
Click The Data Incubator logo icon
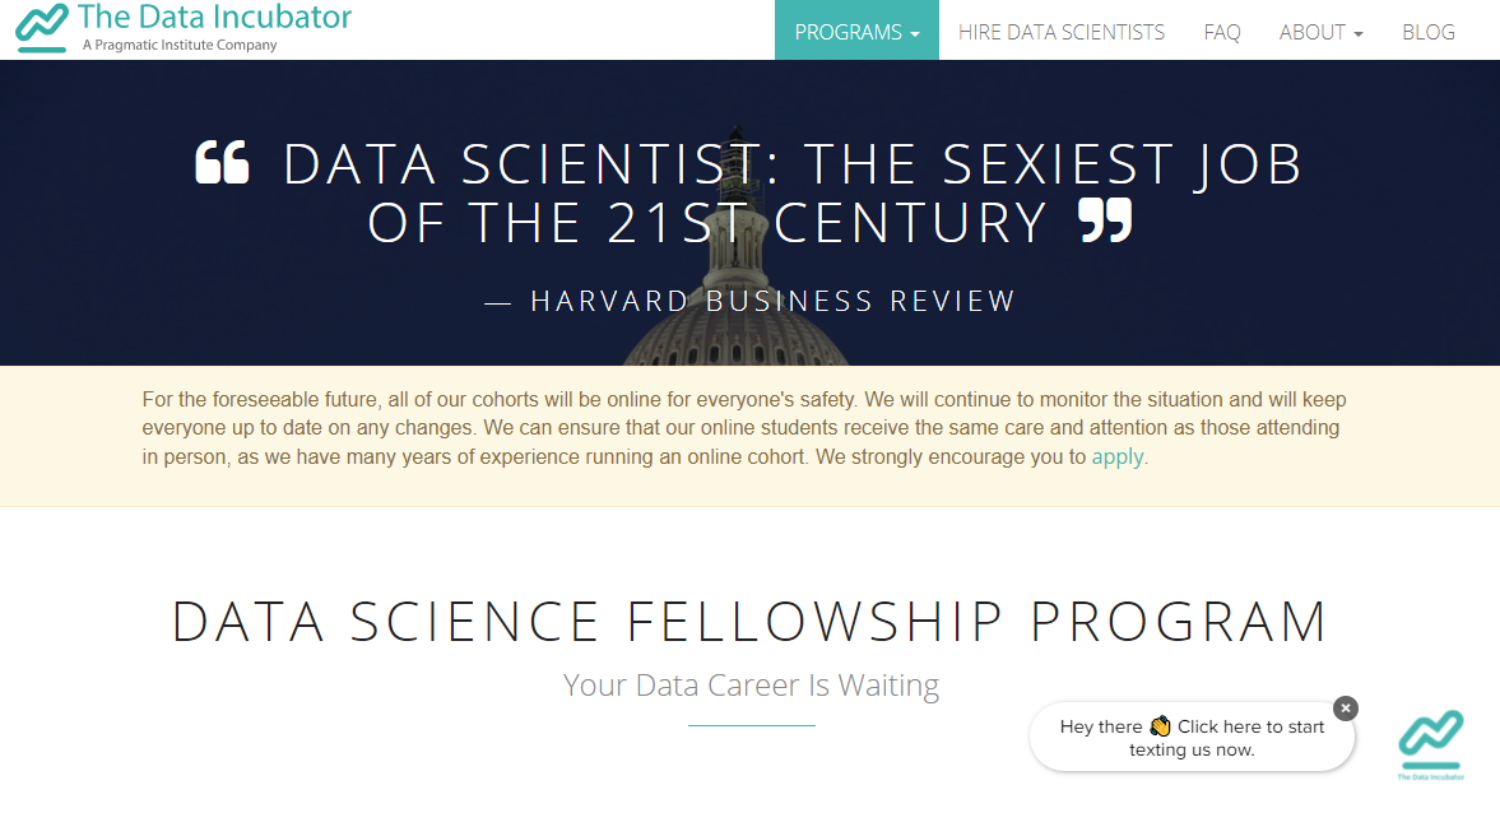click(x=42, y=27)
